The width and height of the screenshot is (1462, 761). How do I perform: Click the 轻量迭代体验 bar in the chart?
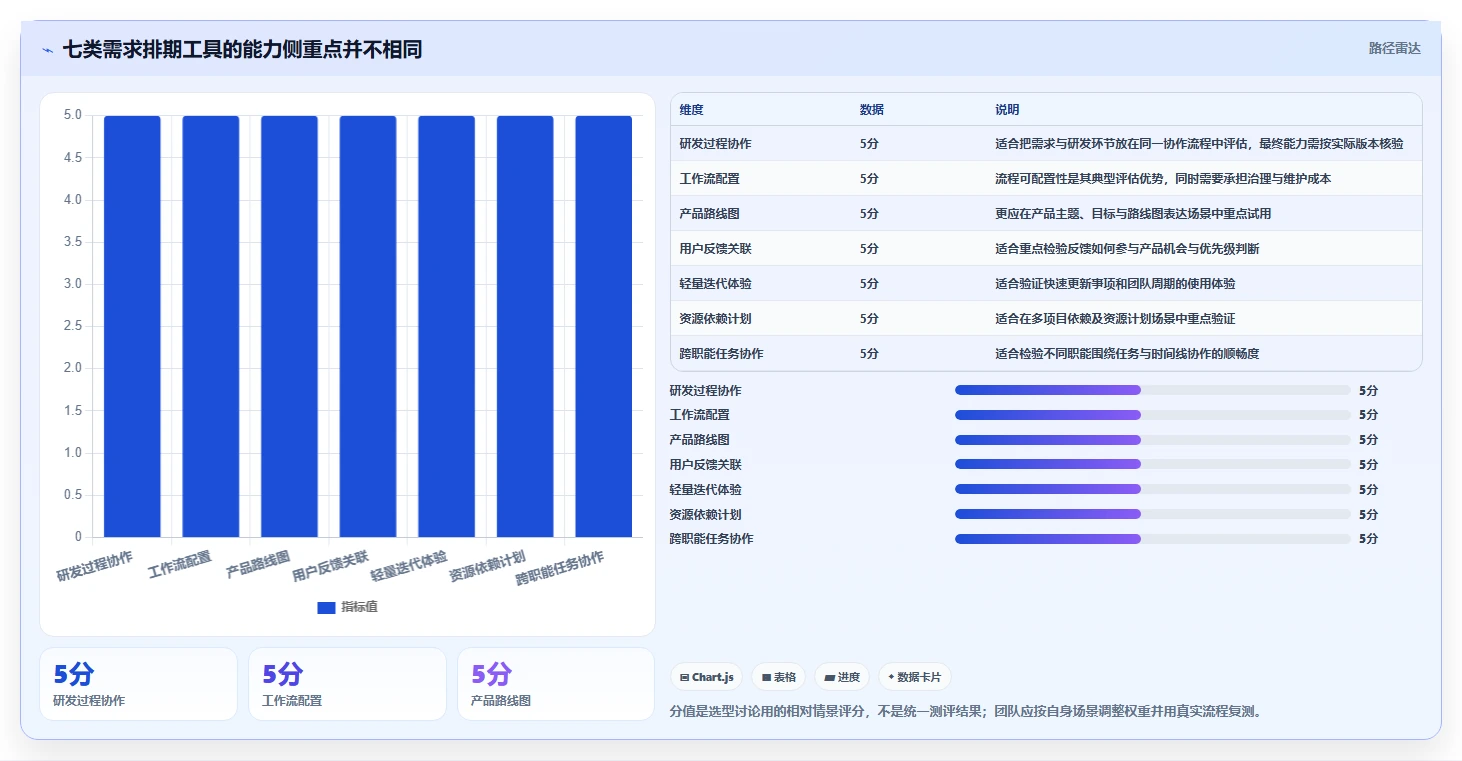point(446,326)
